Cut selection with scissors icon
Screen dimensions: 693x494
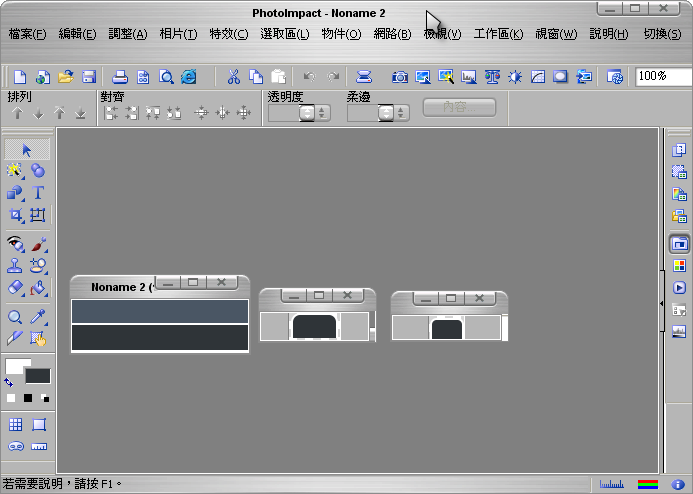(234, 77)
